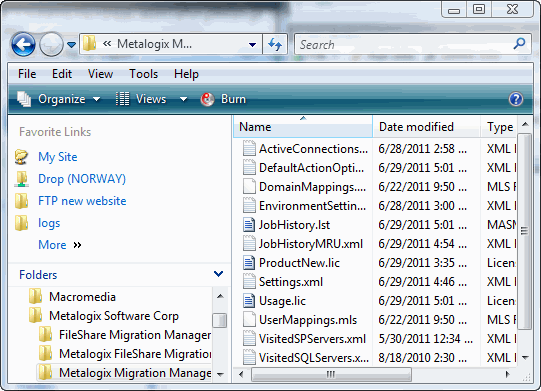541x391 pixels.
Task: Select the ProductNew.lic file icon
Action: click(249, 263)
